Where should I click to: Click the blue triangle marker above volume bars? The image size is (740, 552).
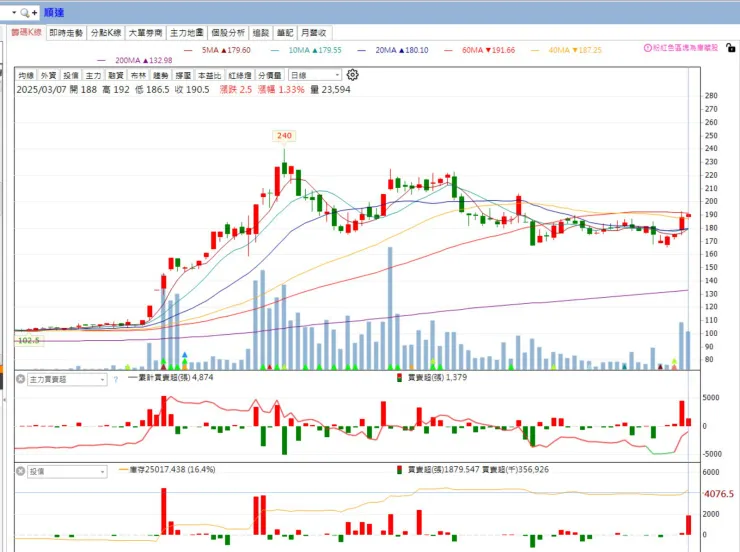185,354
